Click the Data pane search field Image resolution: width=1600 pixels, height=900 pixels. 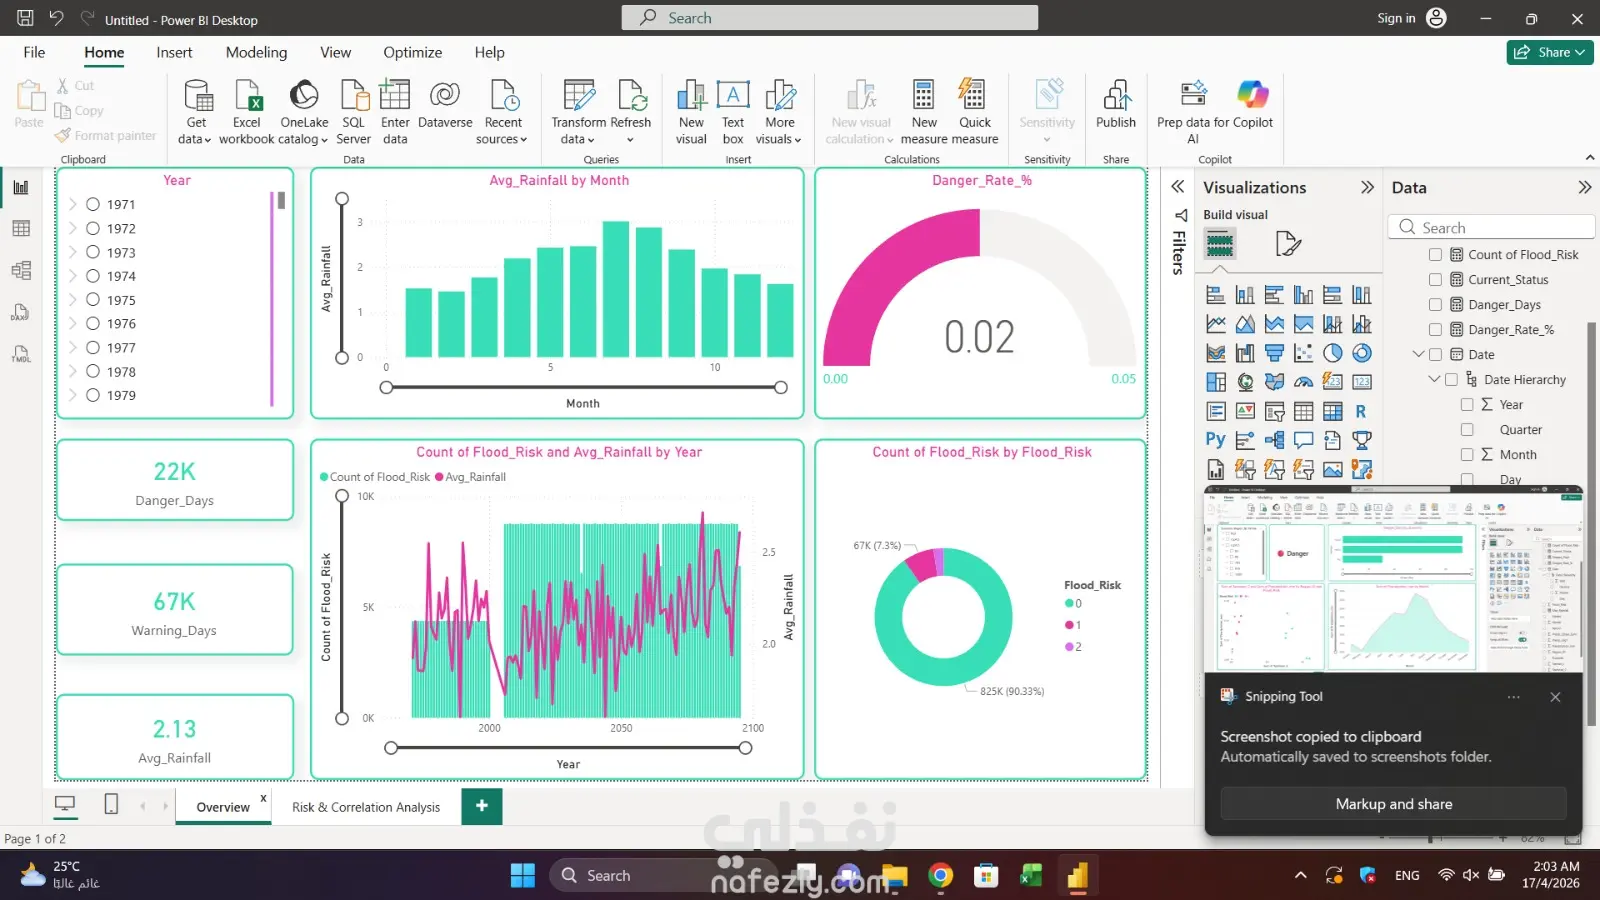tap(1490, 228)
